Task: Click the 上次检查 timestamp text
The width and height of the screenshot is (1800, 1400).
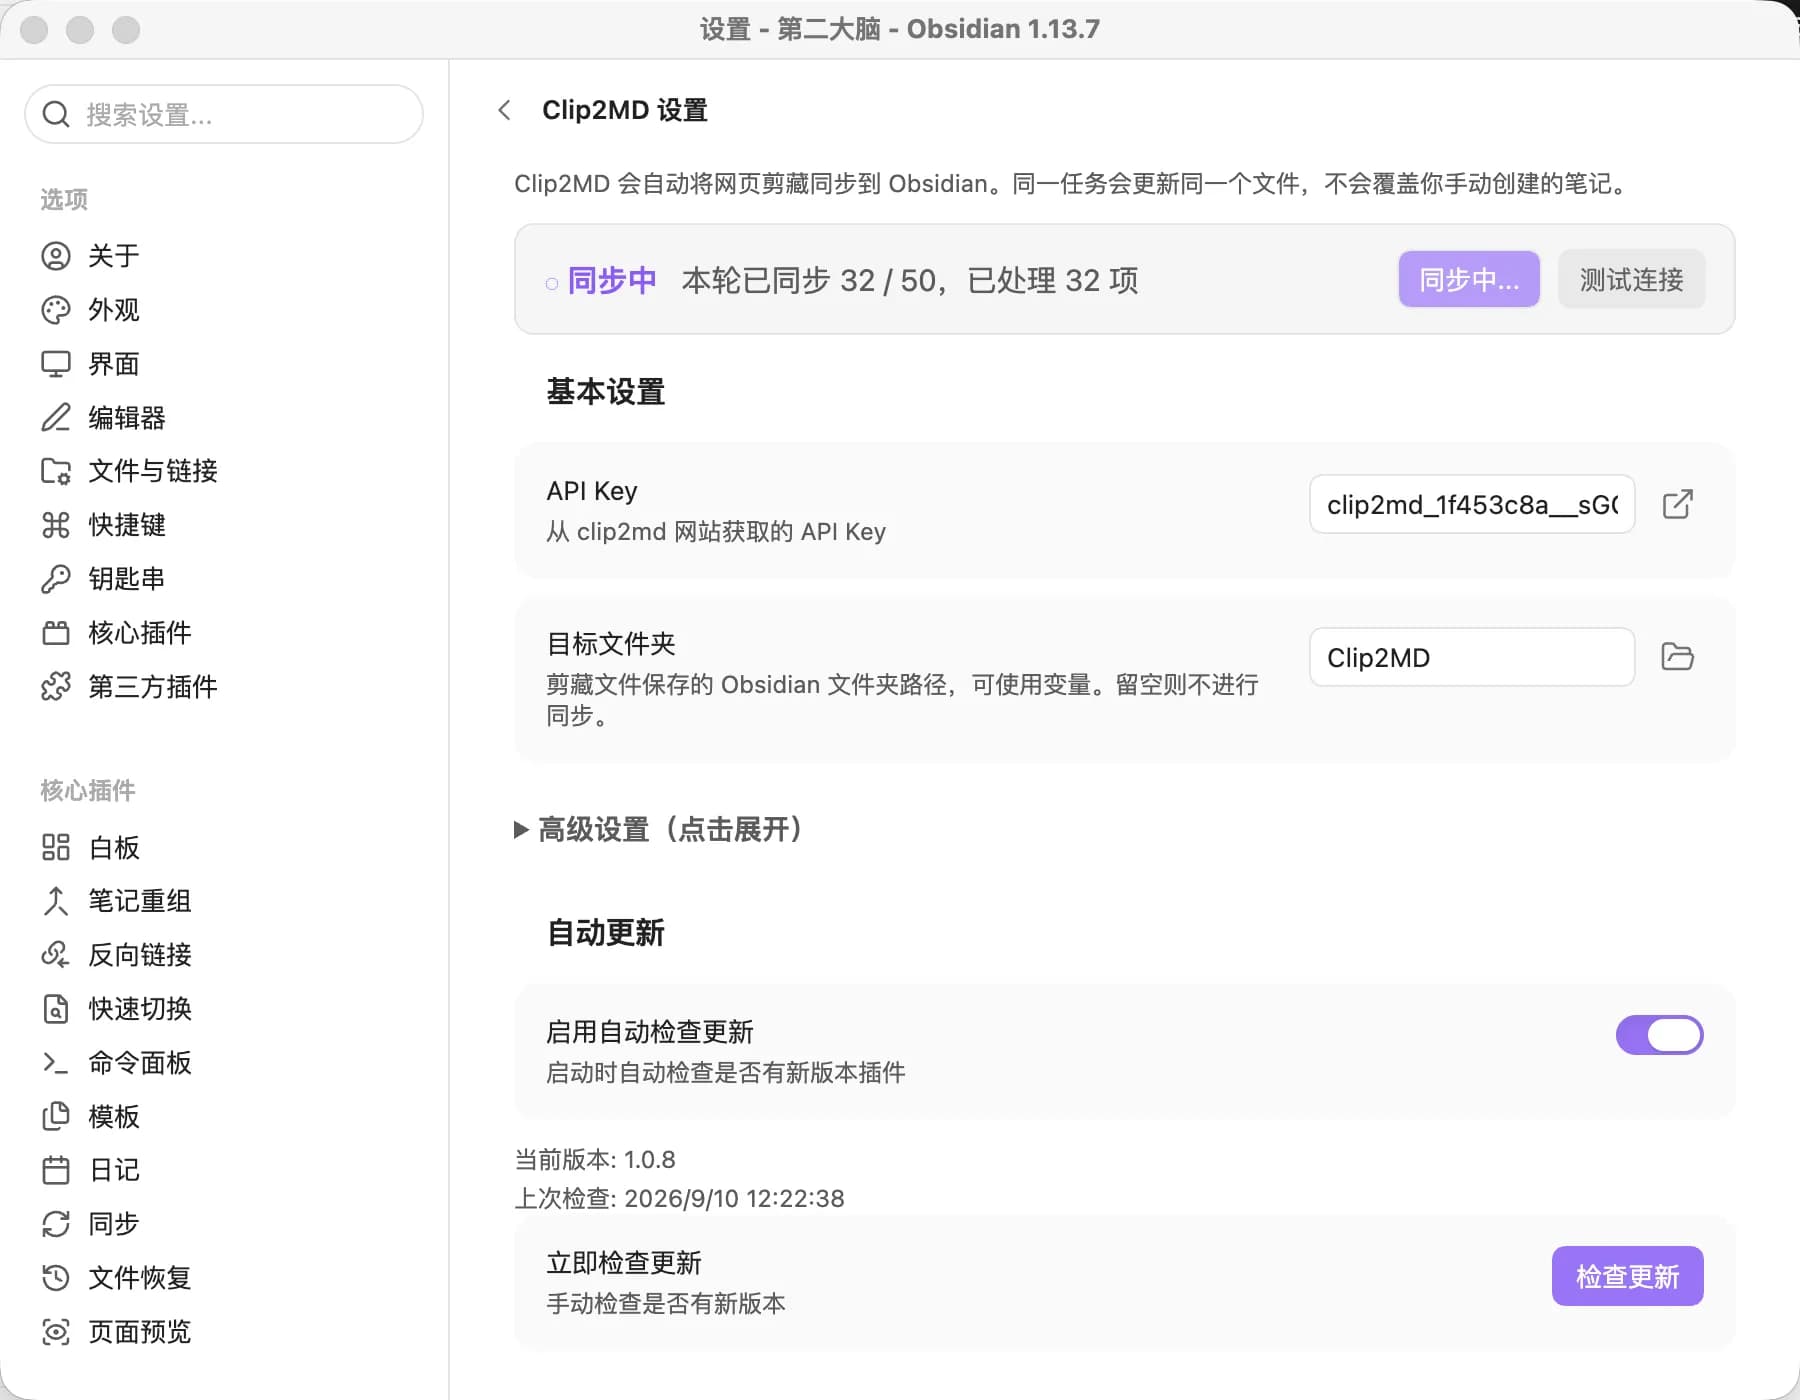Action: pyautogui.click(x=679, y=1198)
